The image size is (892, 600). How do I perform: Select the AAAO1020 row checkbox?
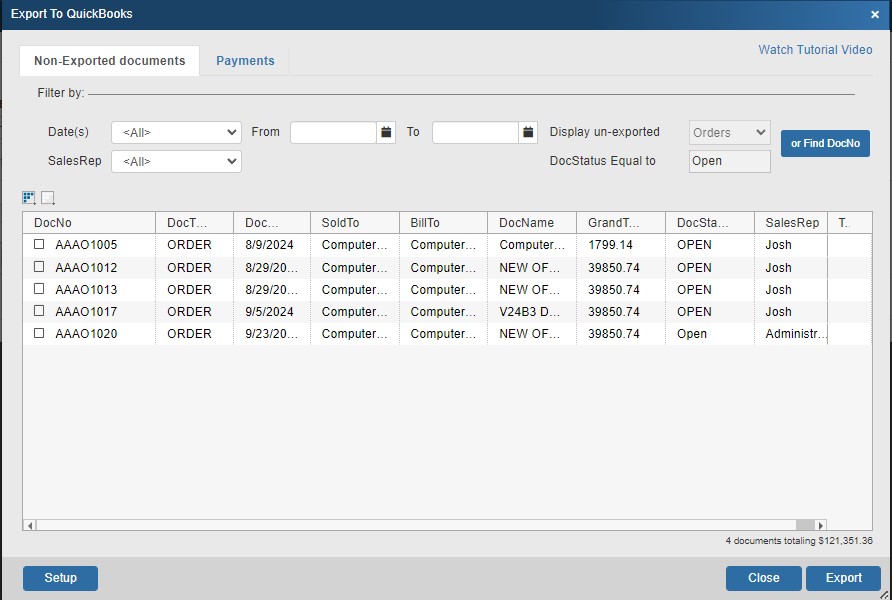[x=39, y=334]
